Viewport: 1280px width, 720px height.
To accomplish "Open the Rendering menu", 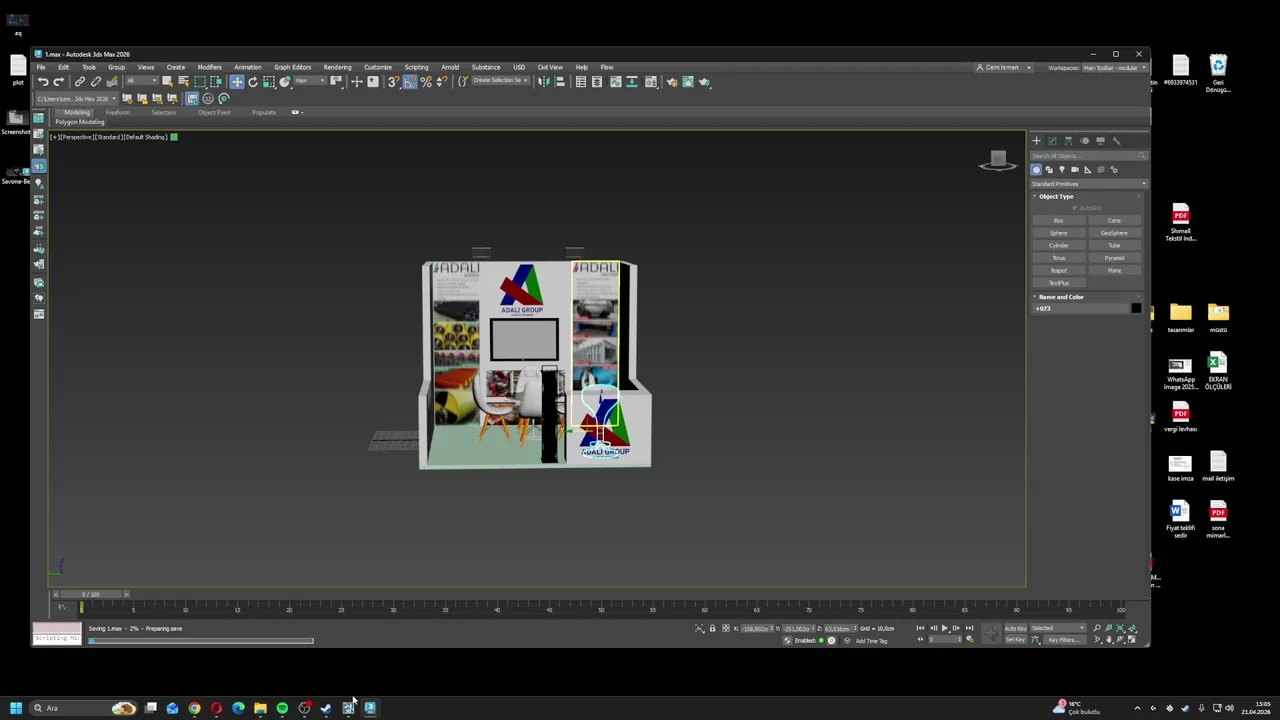I will [x=337, y=67].
